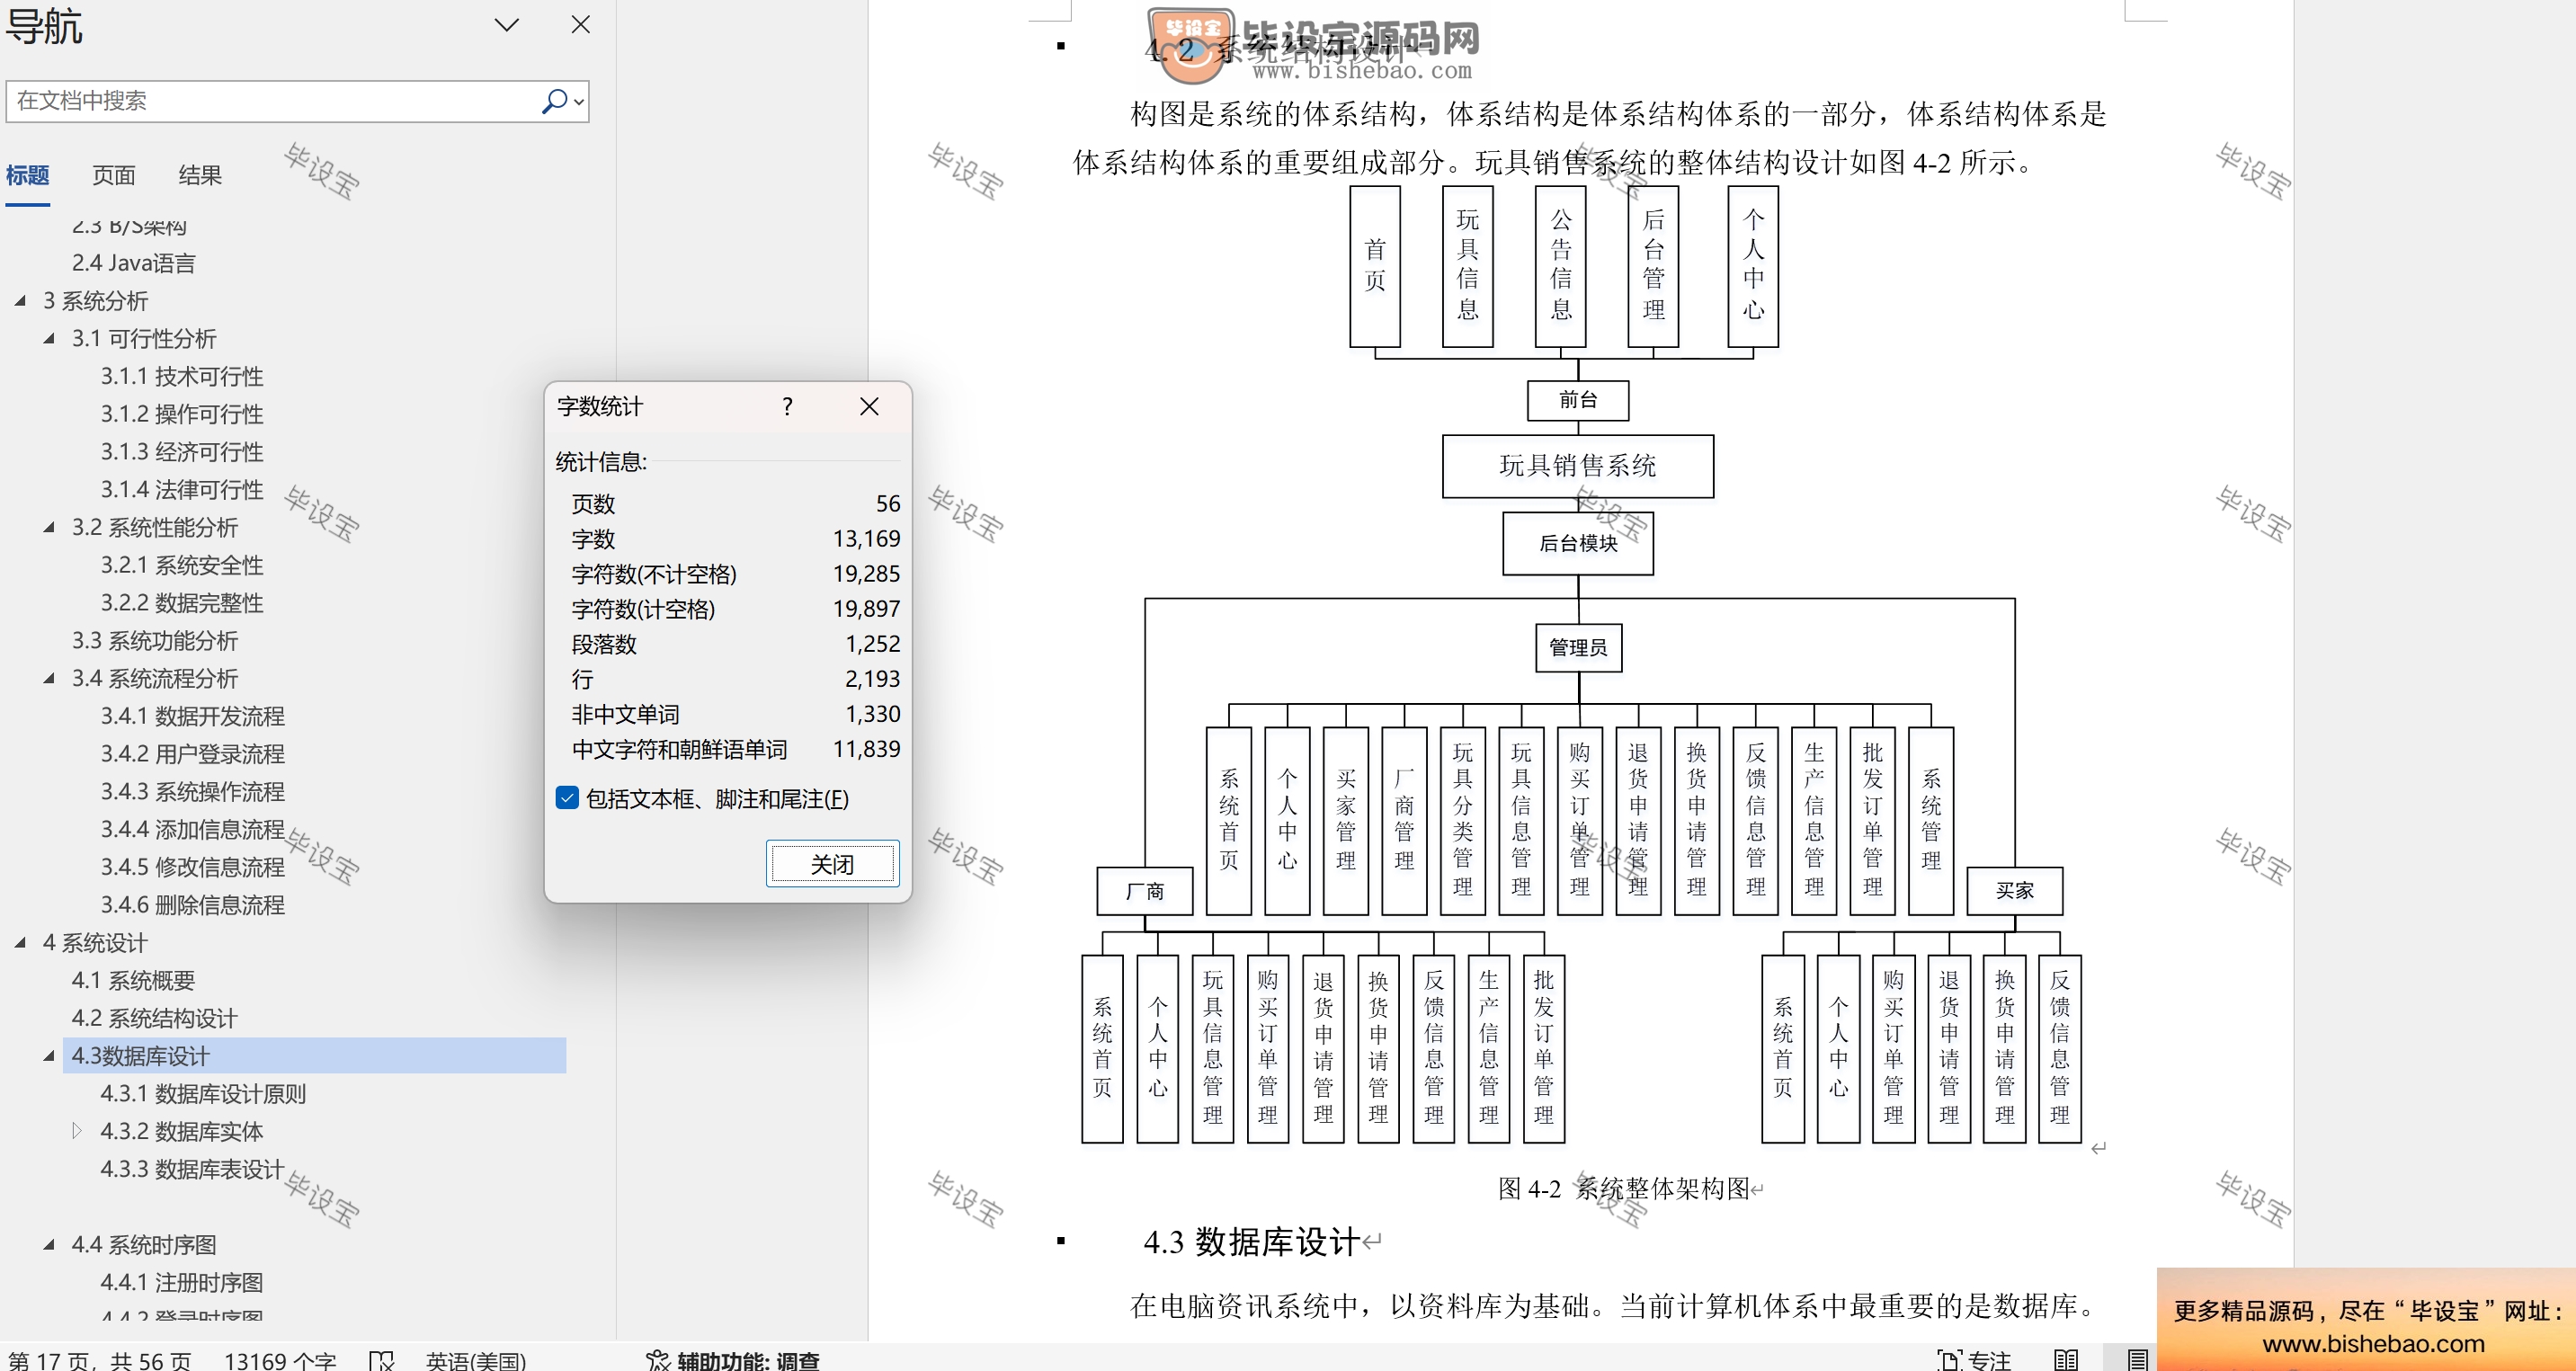Go to heading 4.3.3 数据库表设计
This screenshot has height=1371, width=2576.
click(193, 1169)
